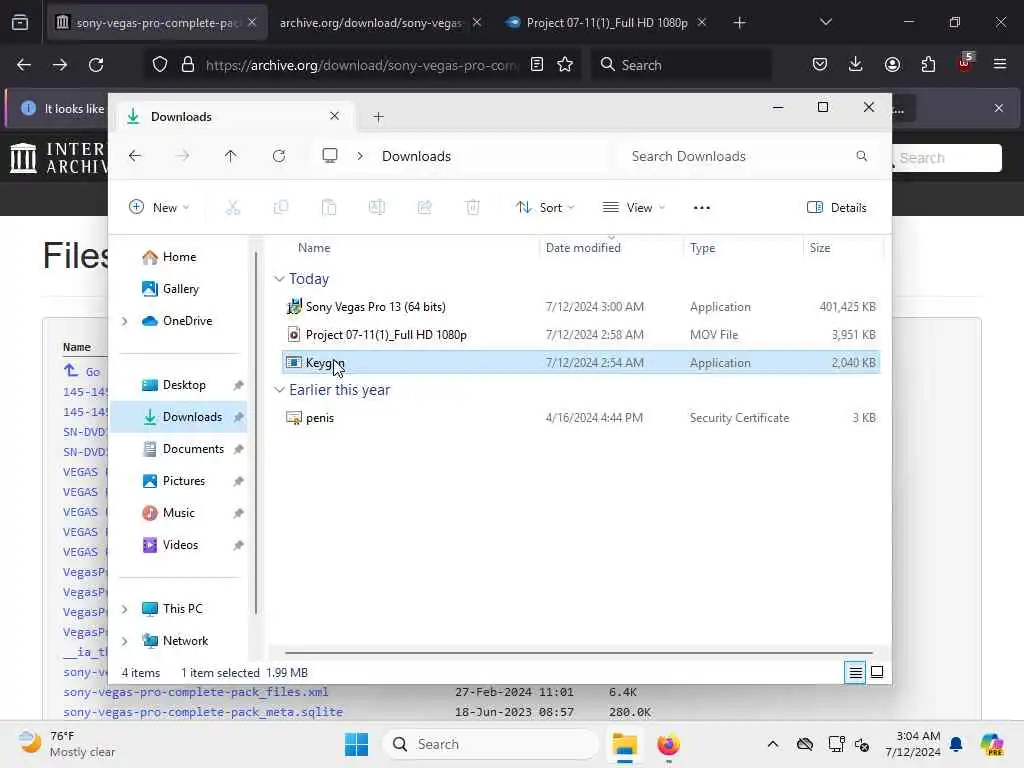Click the search magnifier in Search Downloads

click(861, 156)
